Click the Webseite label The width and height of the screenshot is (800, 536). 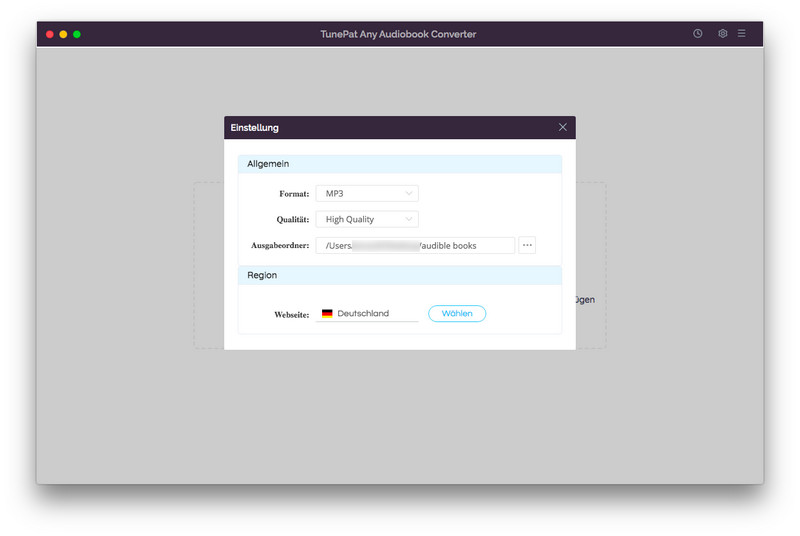click(292, 315)
